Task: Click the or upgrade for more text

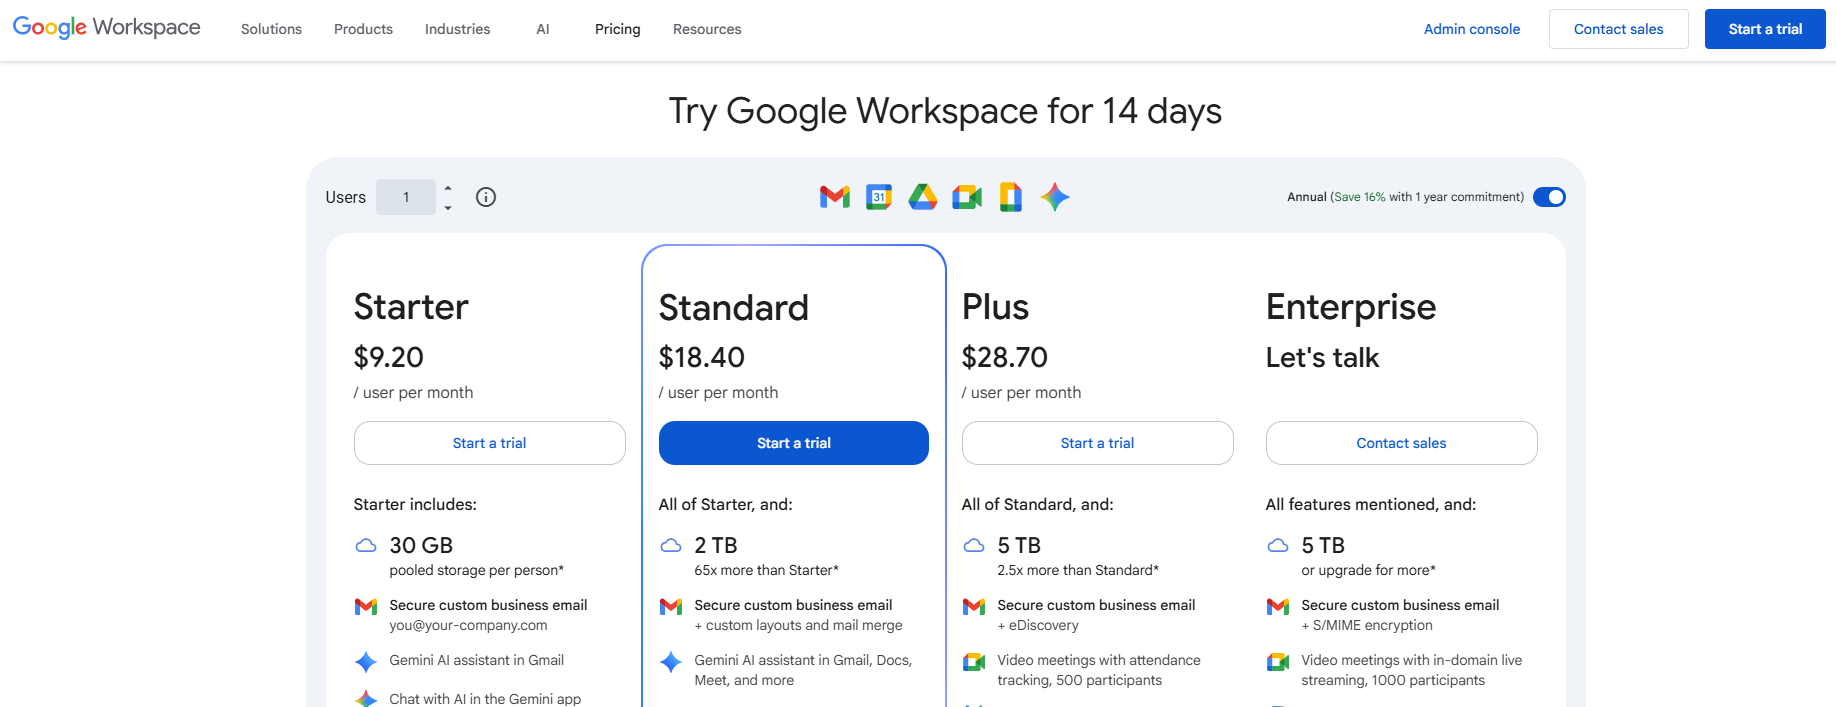Action: point(1368,570)
